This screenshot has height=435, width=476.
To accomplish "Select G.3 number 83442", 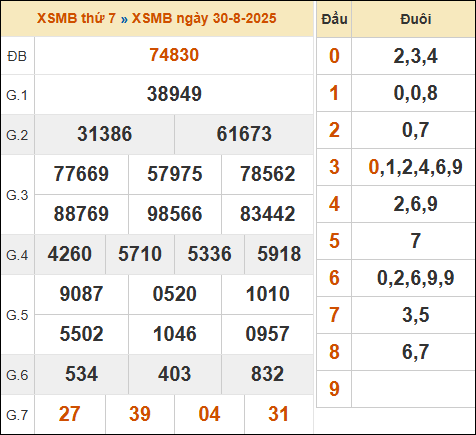I will point(268,214).
